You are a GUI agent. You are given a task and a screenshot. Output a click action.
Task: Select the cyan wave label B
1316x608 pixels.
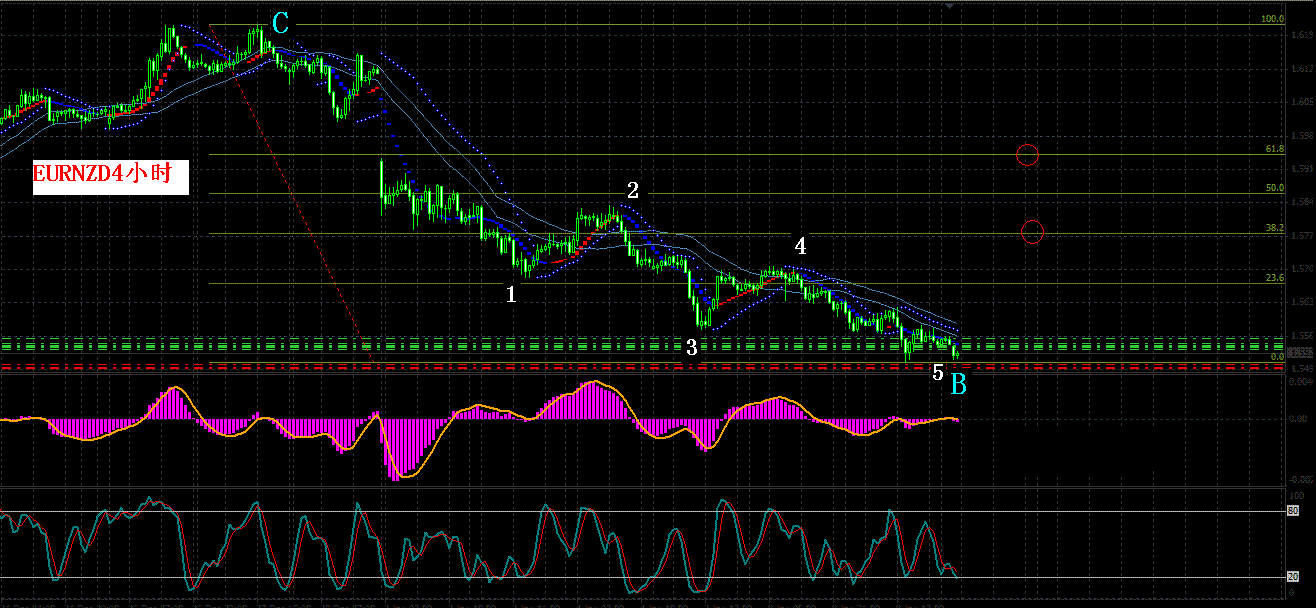958,383
